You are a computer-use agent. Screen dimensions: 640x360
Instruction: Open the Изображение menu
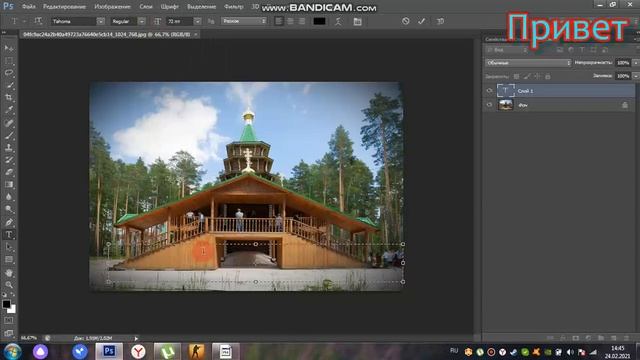coord(112,7)
